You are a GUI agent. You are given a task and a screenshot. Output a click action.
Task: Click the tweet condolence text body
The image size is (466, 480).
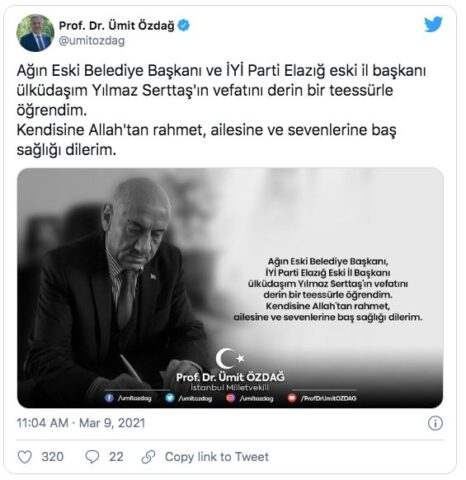tap(221, 110)
